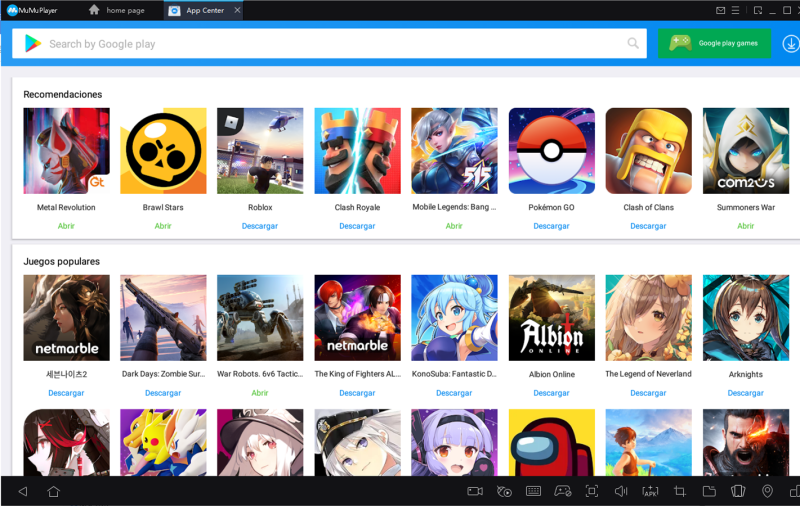Click Descargar under Roblox

coord(259,226)
